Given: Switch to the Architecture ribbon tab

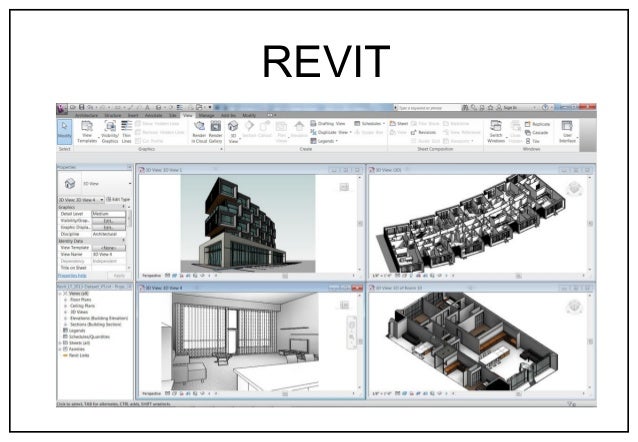Looking at the screenshot, I should tap(86, 116).
